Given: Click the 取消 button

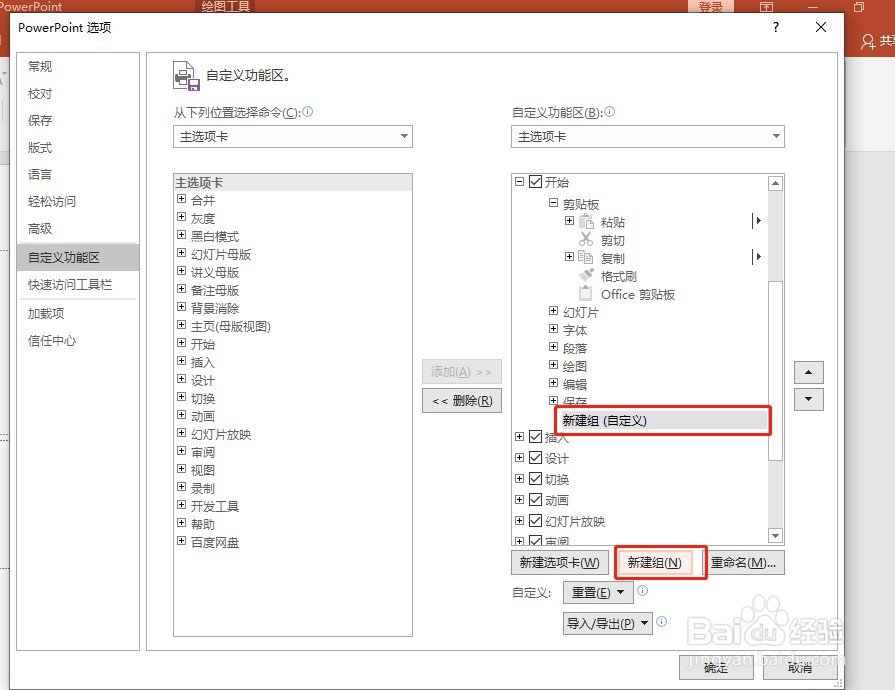Looking at the screenshot, I should point(799,668).
